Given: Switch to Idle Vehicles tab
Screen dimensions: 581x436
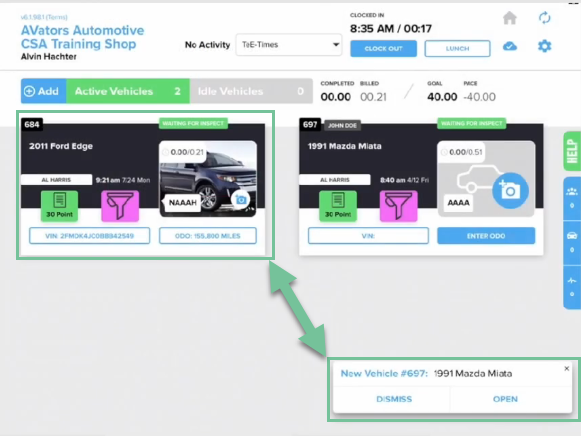Looking at the screenshot, I should coord(251,91).
